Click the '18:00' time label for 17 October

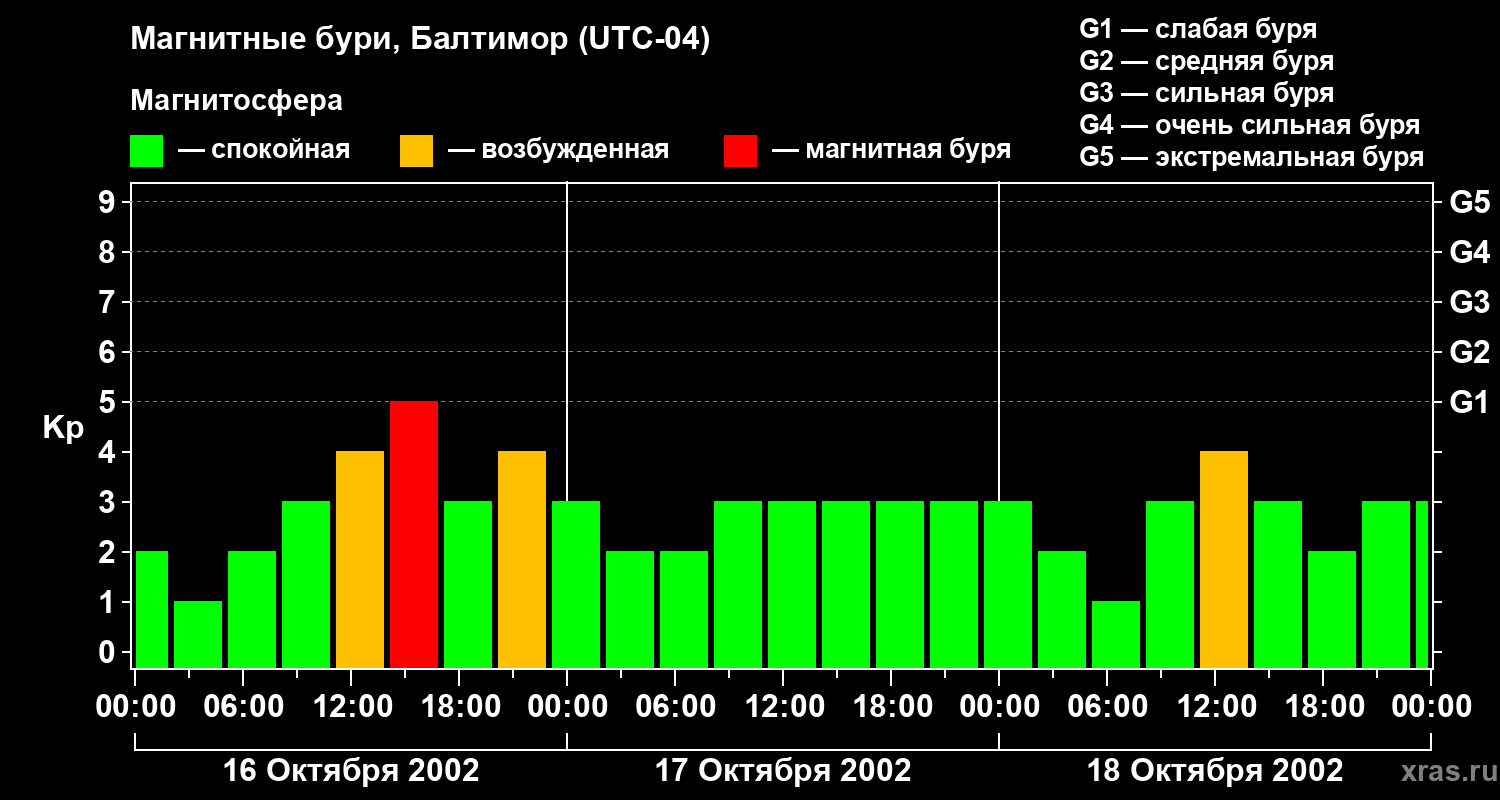(891, 707)
